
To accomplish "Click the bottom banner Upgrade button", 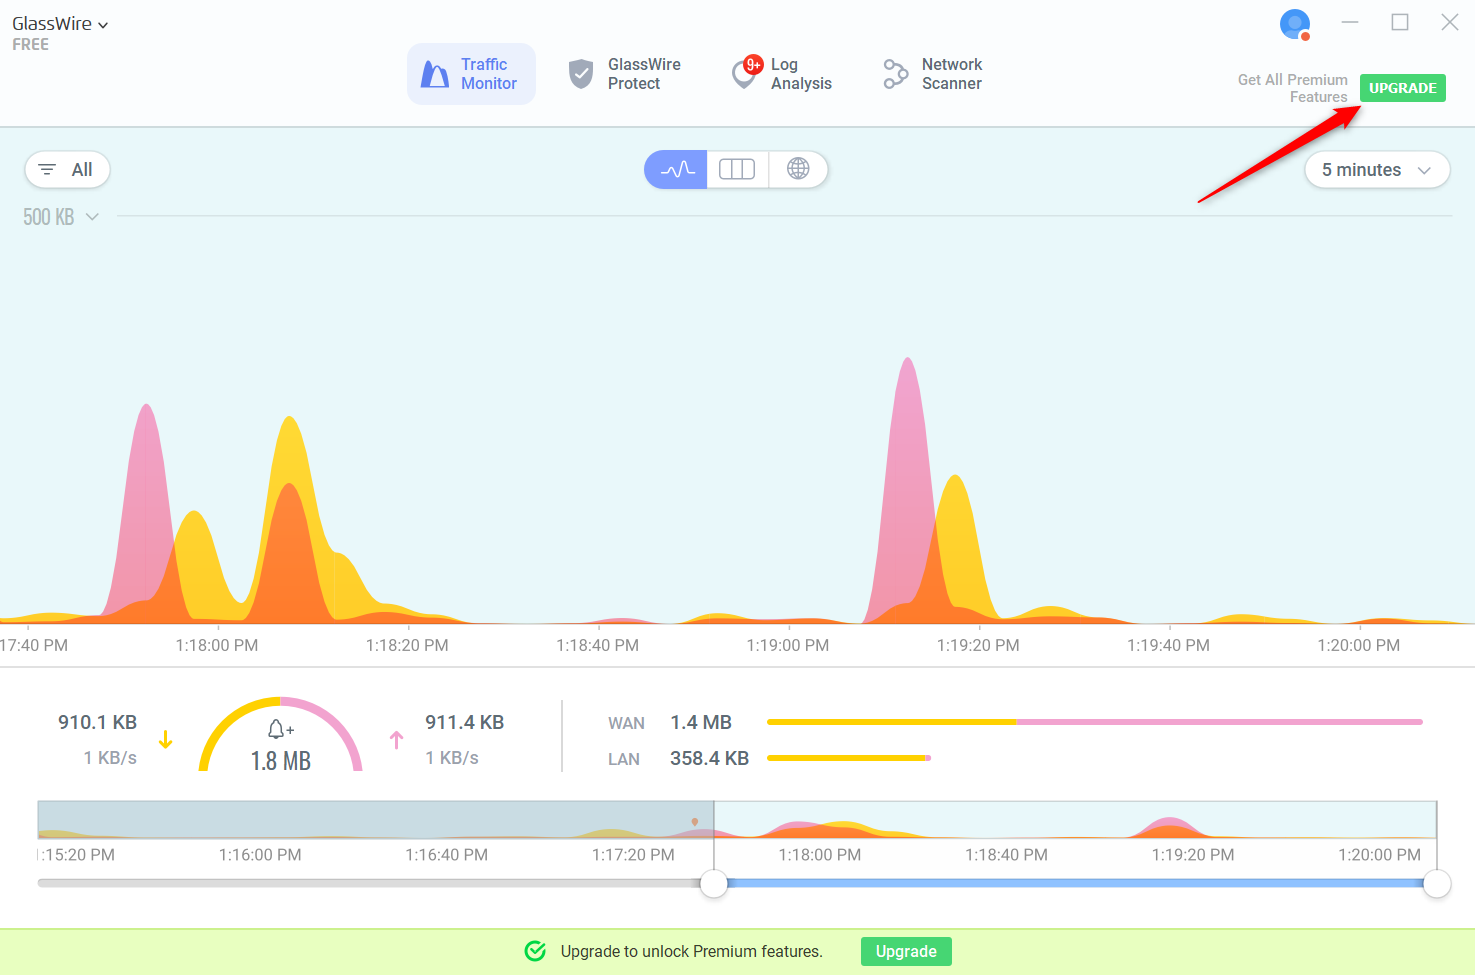I will point(906,951).
